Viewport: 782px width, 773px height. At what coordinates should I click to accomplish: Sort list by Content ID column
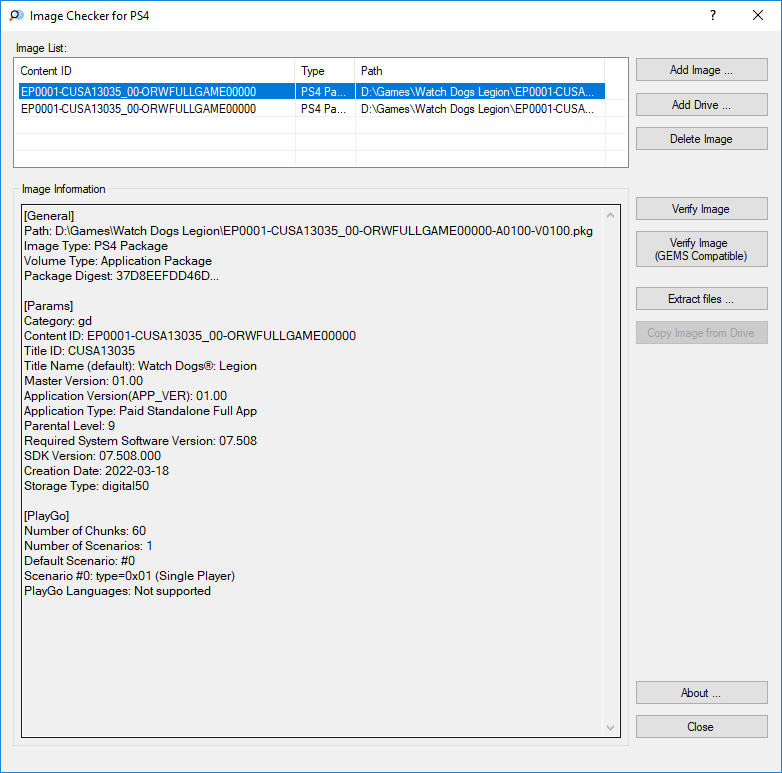tap(155, 71)
